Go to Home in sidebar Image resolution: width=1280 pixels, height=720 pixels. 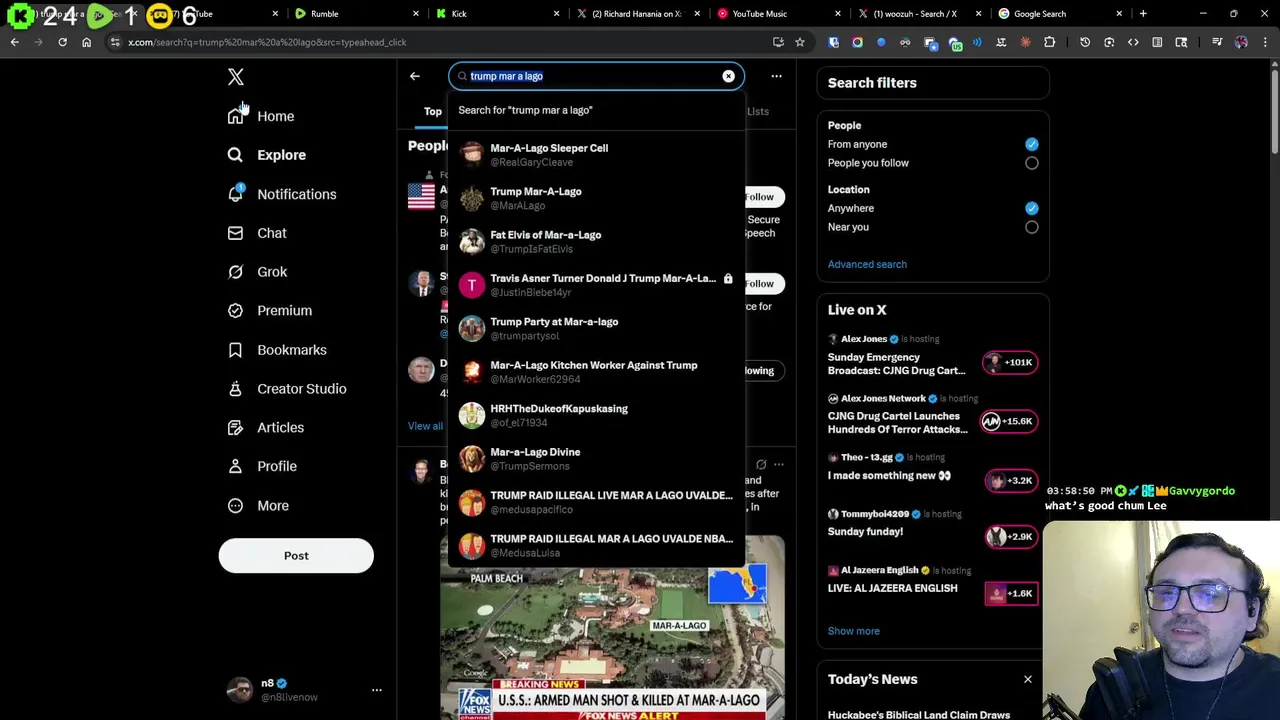pyautogui.click(x=261, y=116)
